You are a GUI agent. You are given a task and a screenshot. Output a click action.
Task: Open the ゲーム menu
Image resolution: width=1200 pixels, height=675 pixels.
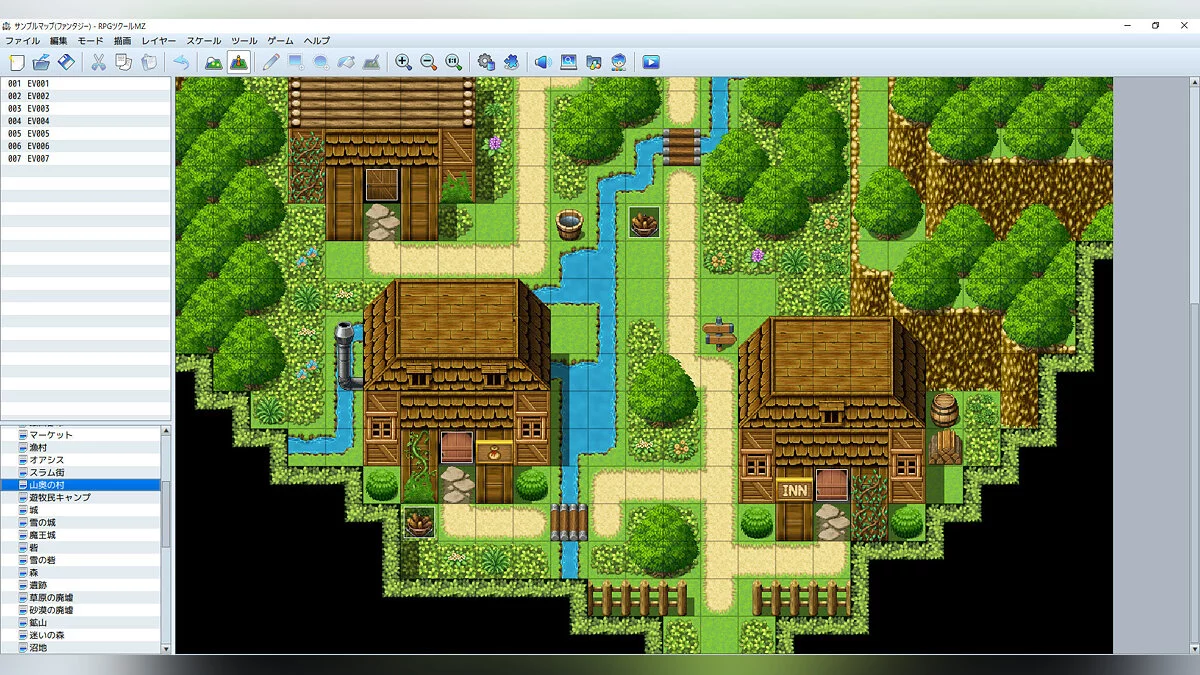click(281, 41)
